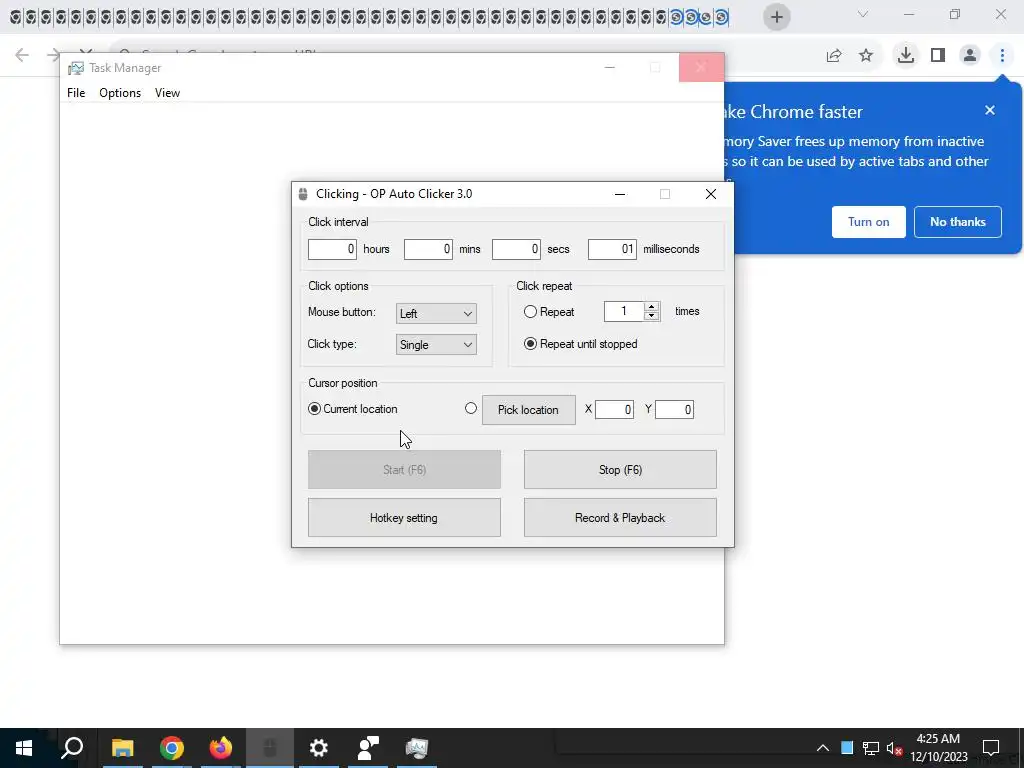Image resolution: width=1024 pixels, height=768 pixels.
Task: Click the network tray icon
Action: click(871, 748)
